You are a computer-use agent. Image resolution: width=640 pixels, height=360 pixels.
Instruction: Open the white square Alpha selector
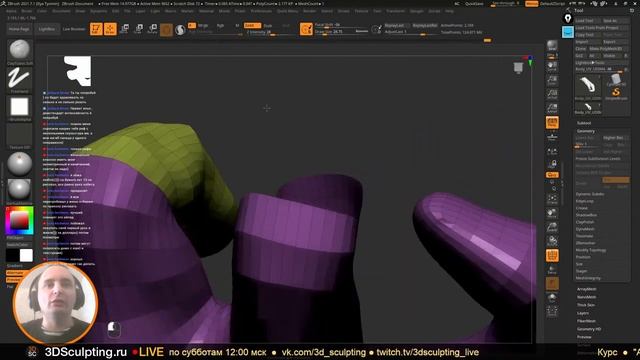pos(19,107)
